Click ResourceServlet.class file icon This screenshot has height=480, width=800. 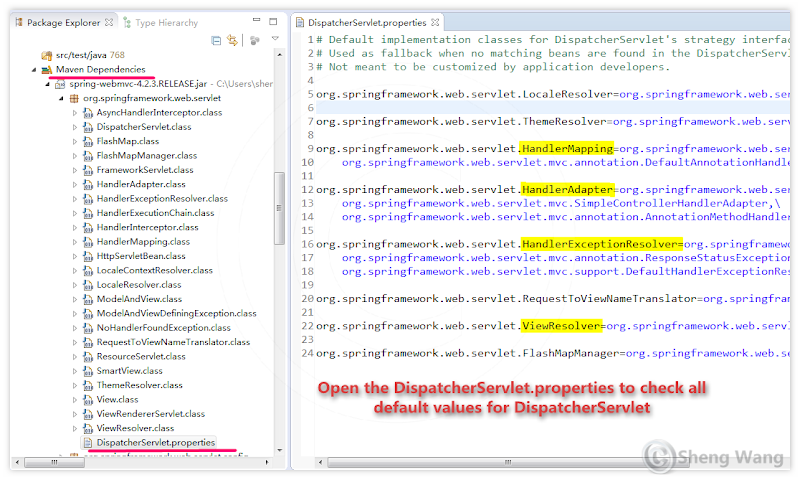coord(88,357)
